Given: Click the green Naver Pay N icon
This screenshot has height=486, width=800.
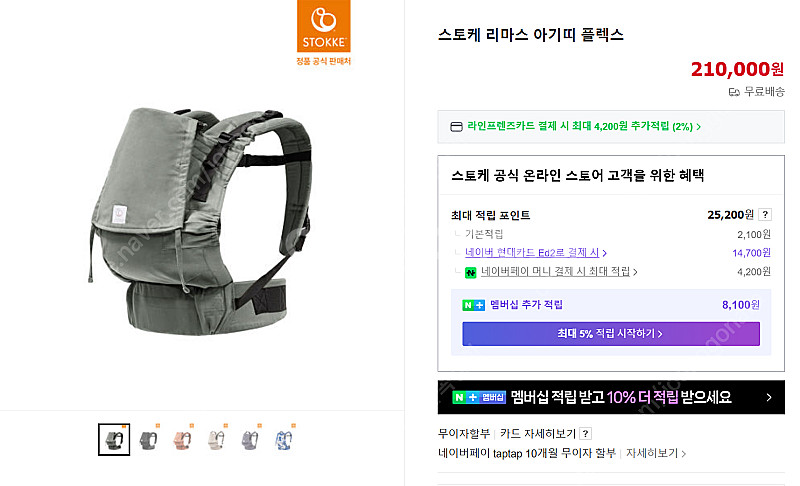Looking at the screenshot, I should [470, 272].
